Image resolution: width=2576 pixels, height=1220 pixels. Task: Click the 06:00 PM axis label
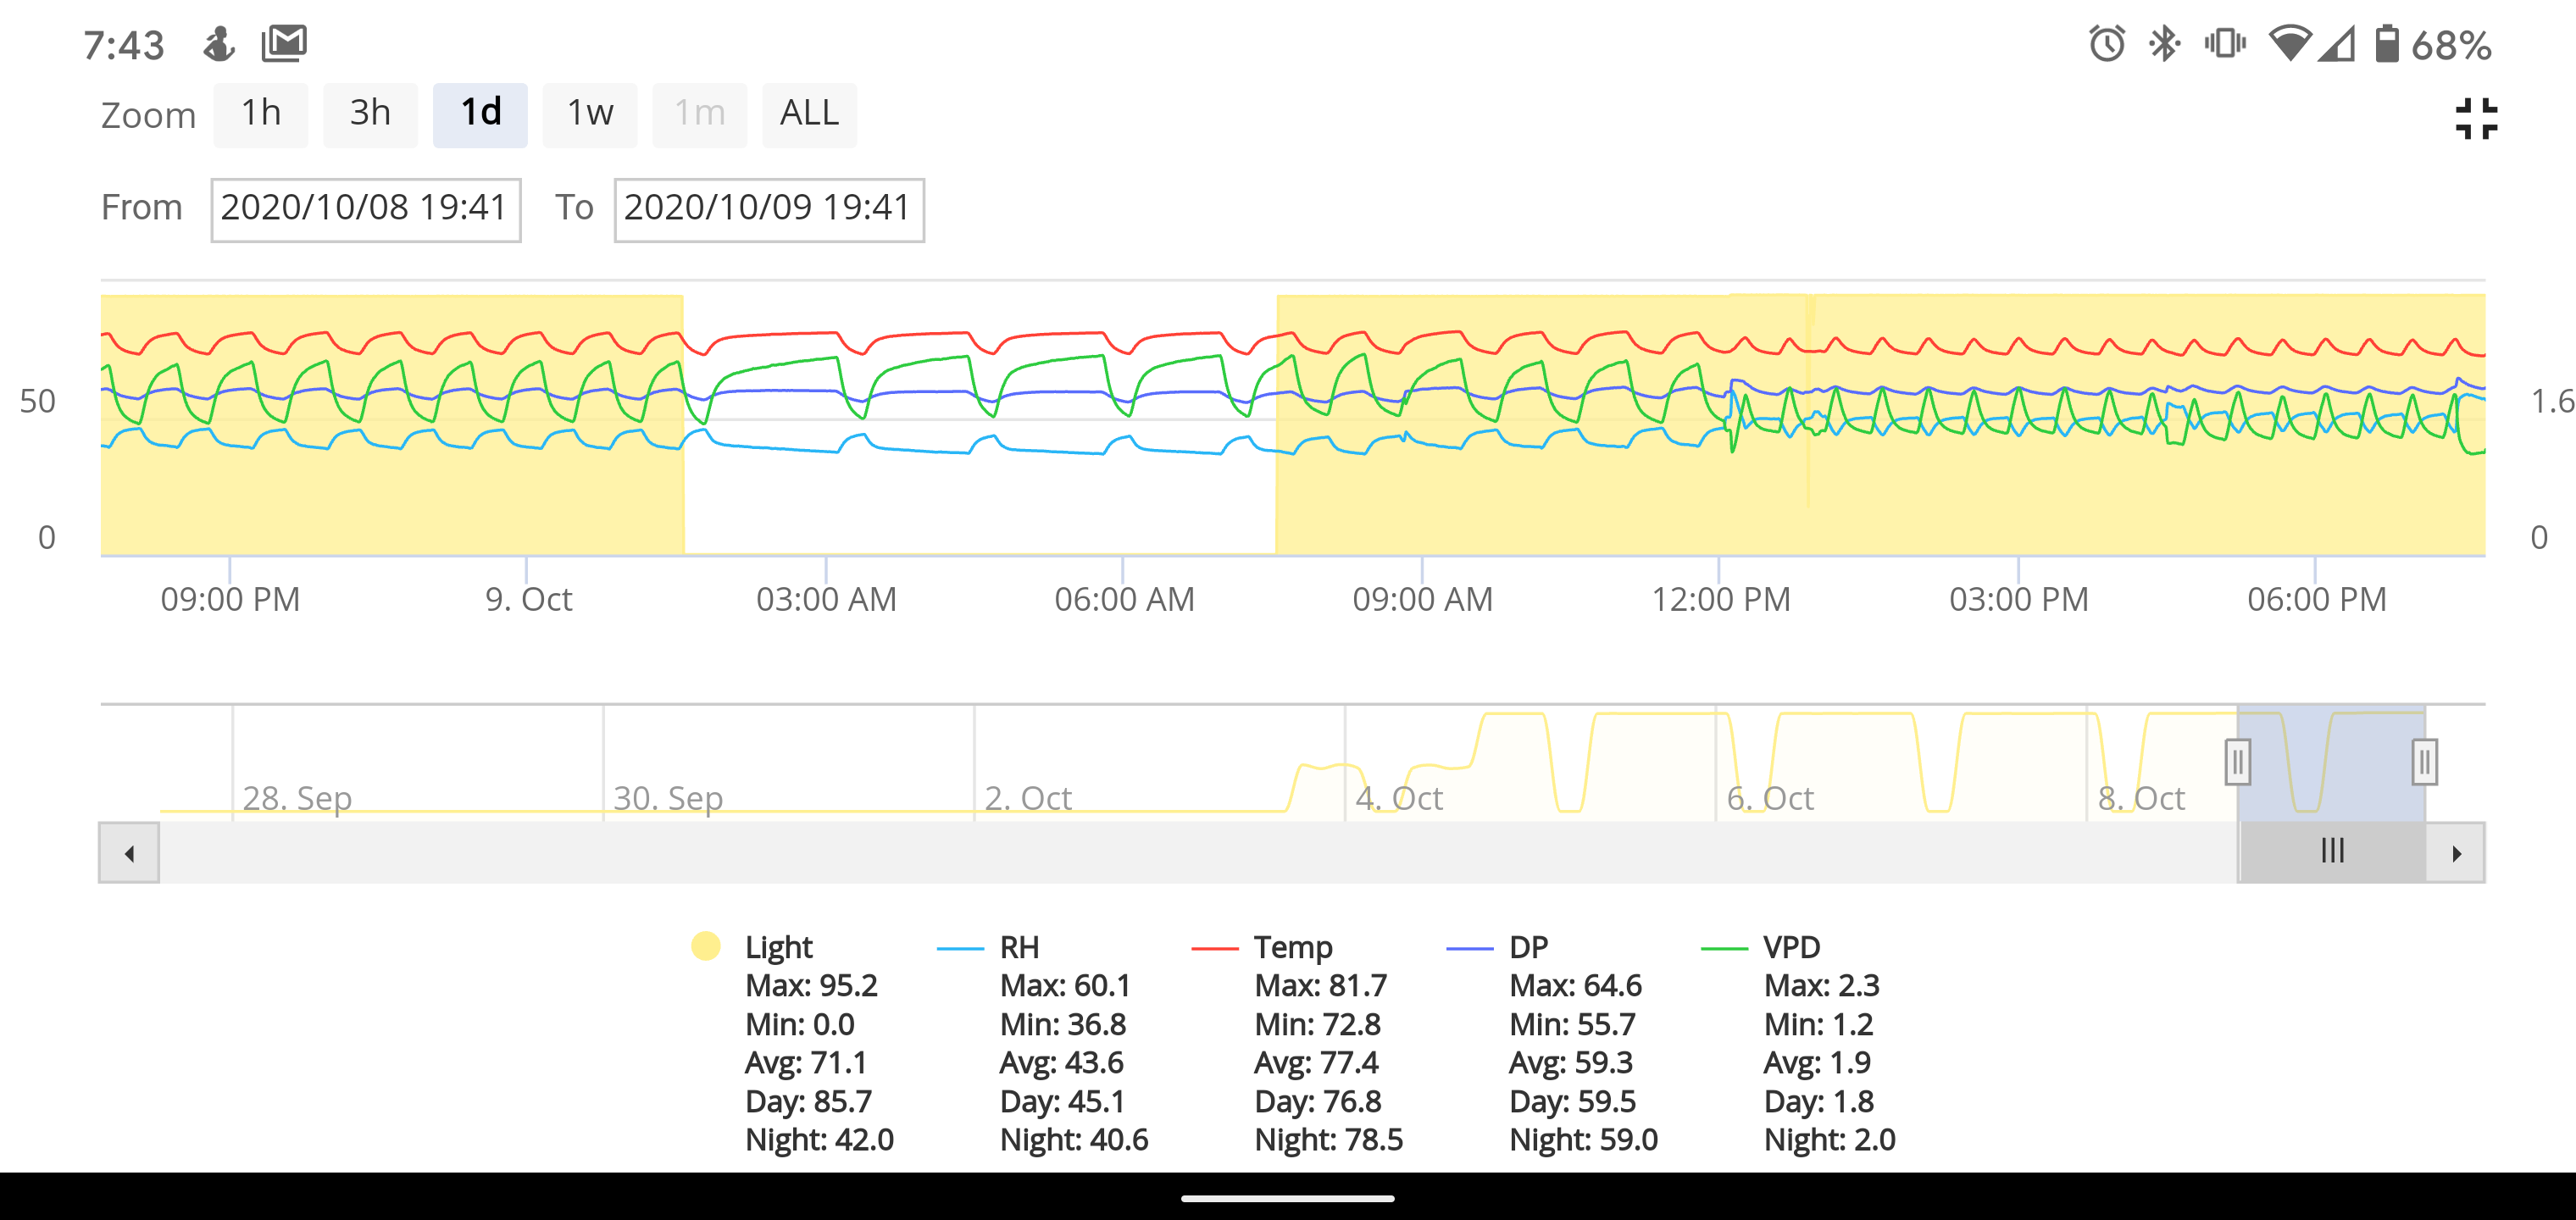(2316, 599)
